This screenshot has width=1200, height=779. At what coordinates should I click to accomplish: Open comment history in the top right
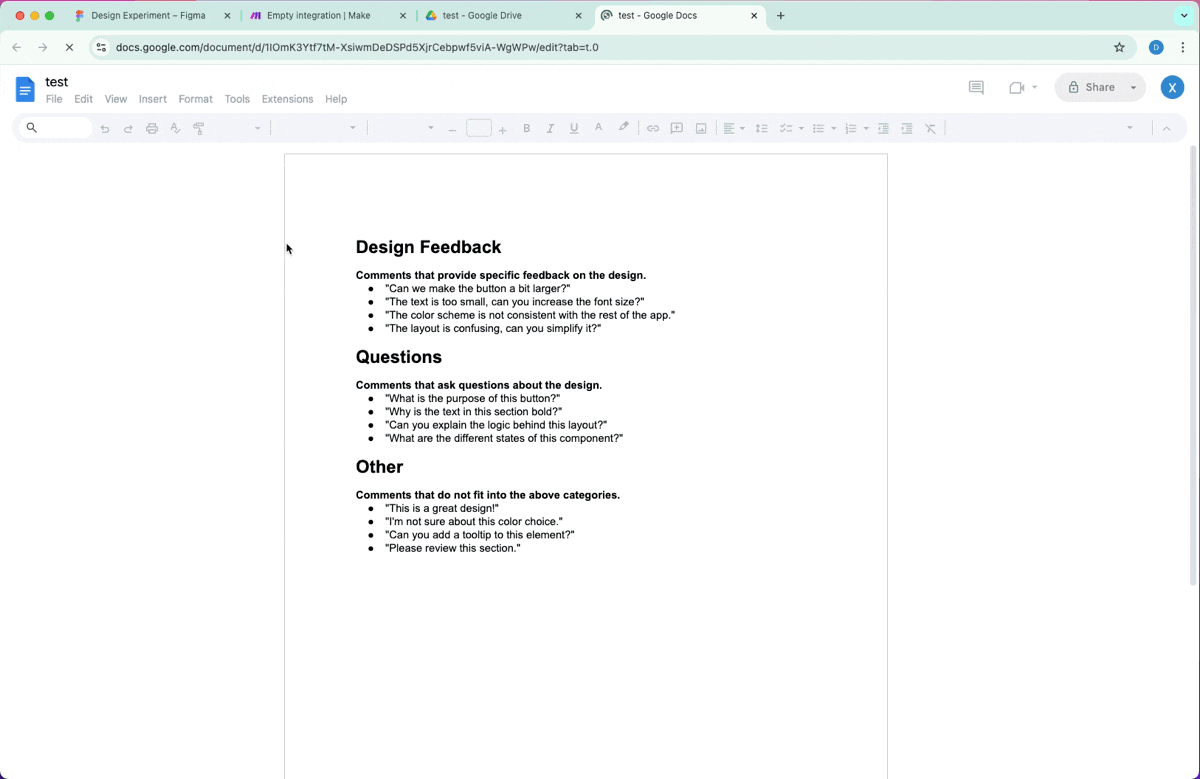pyautogui.click(x=976, y=87)
